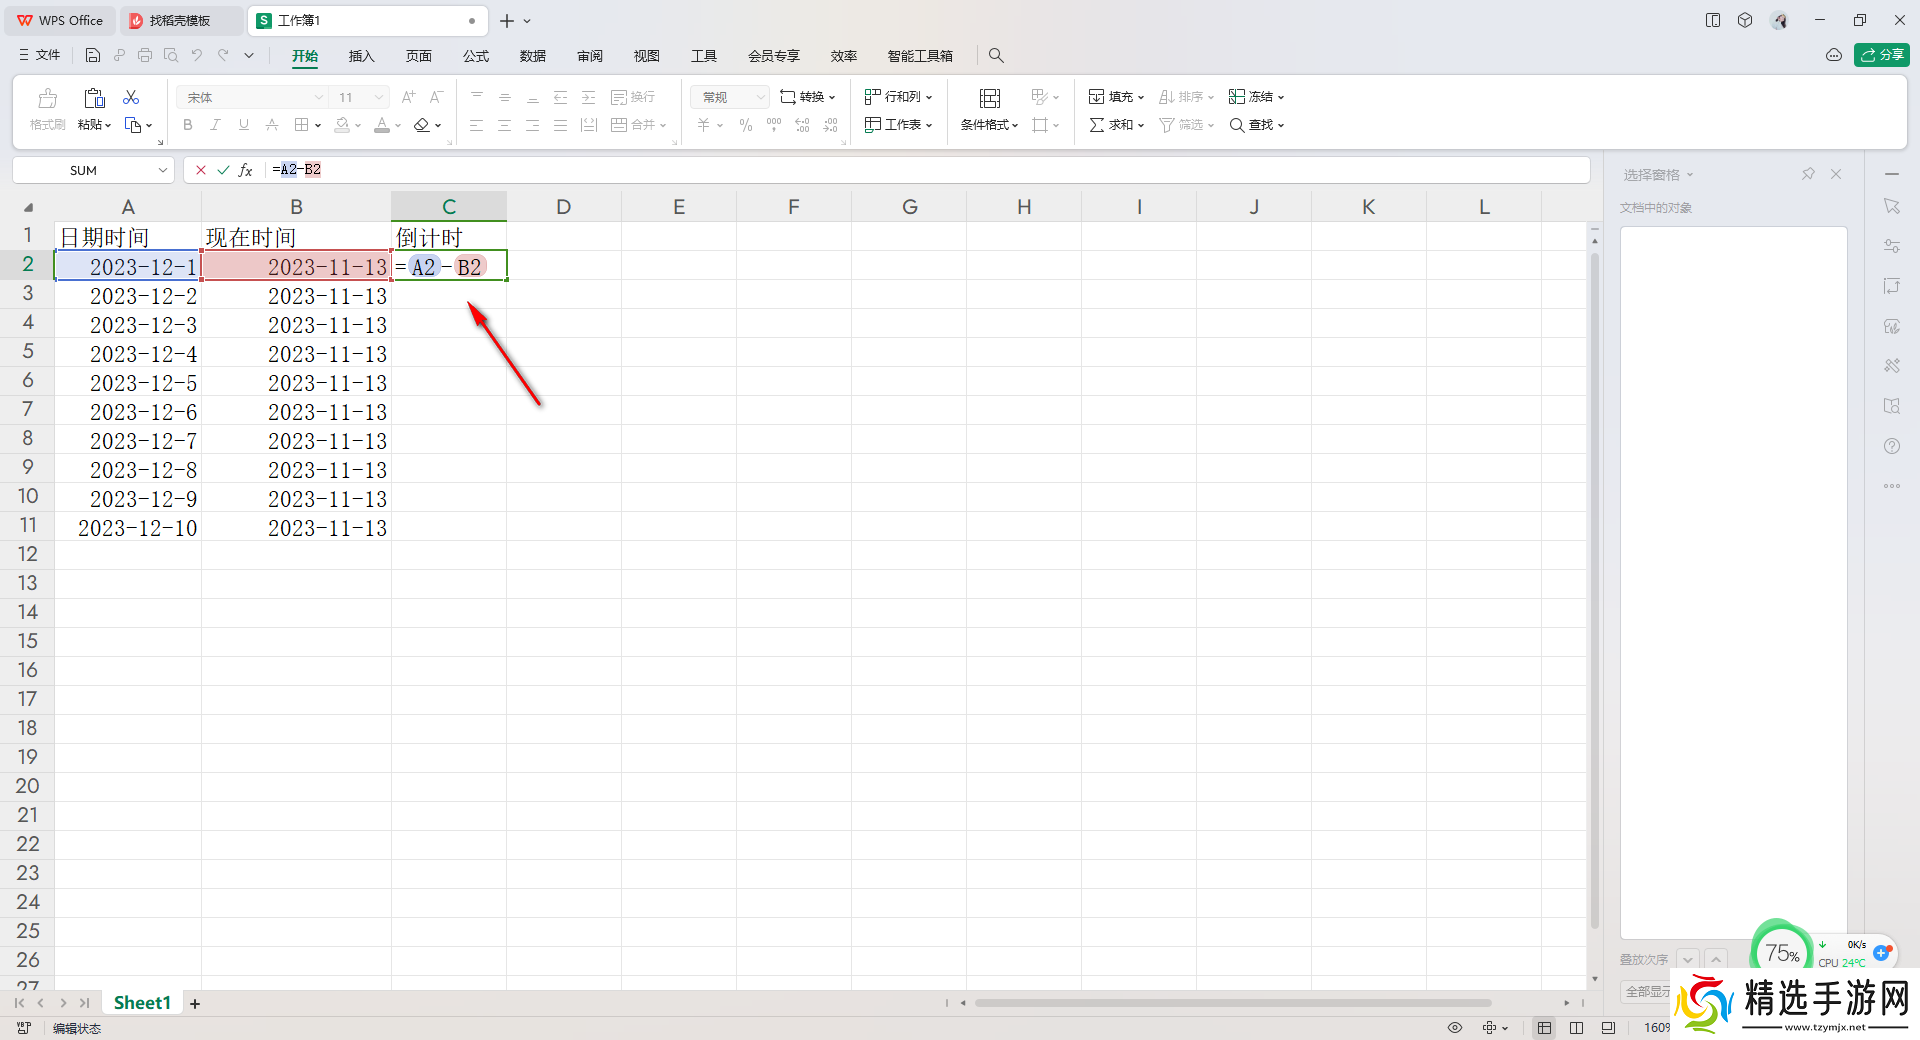The height and width of the screenshot is (1040, 1920).
Task: Switch to the 插入 ribbon tab
Action: tap(361, 56)
